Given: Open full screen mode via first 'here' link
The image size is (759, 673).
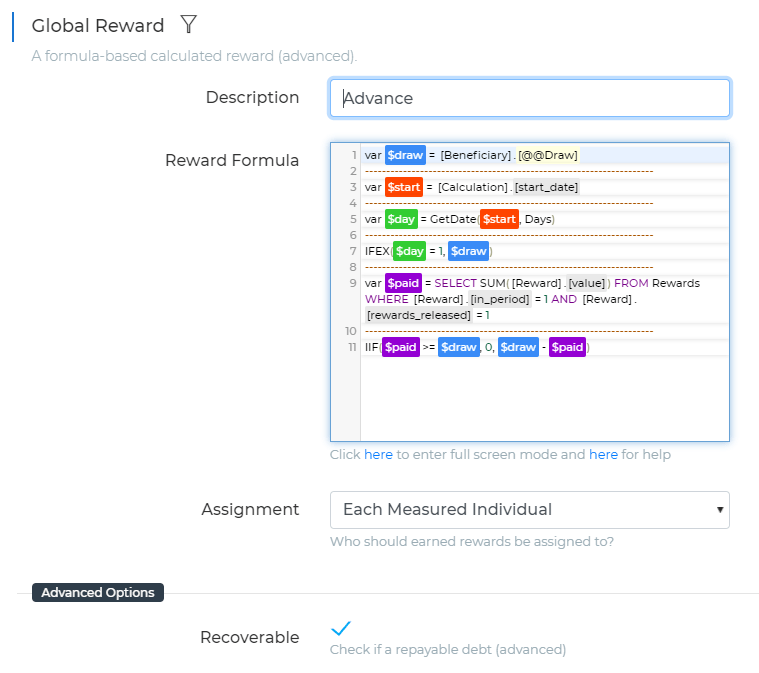Looking at the screenshot, I should (x=378, y=454).
